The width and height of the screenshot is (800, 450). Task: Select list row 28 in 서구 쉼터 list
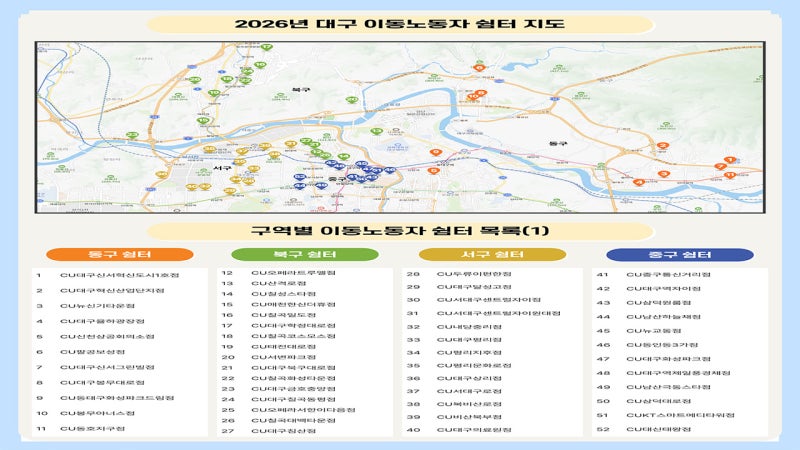(459, 274)
